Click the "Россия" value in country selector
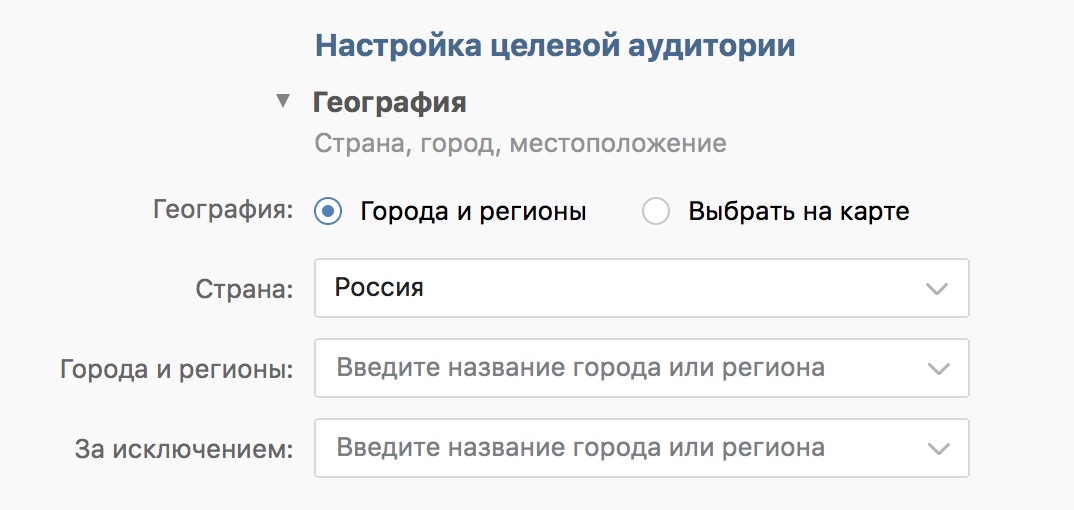The image size is (1074, 510). pyautogui.click(x=379, y=288)
